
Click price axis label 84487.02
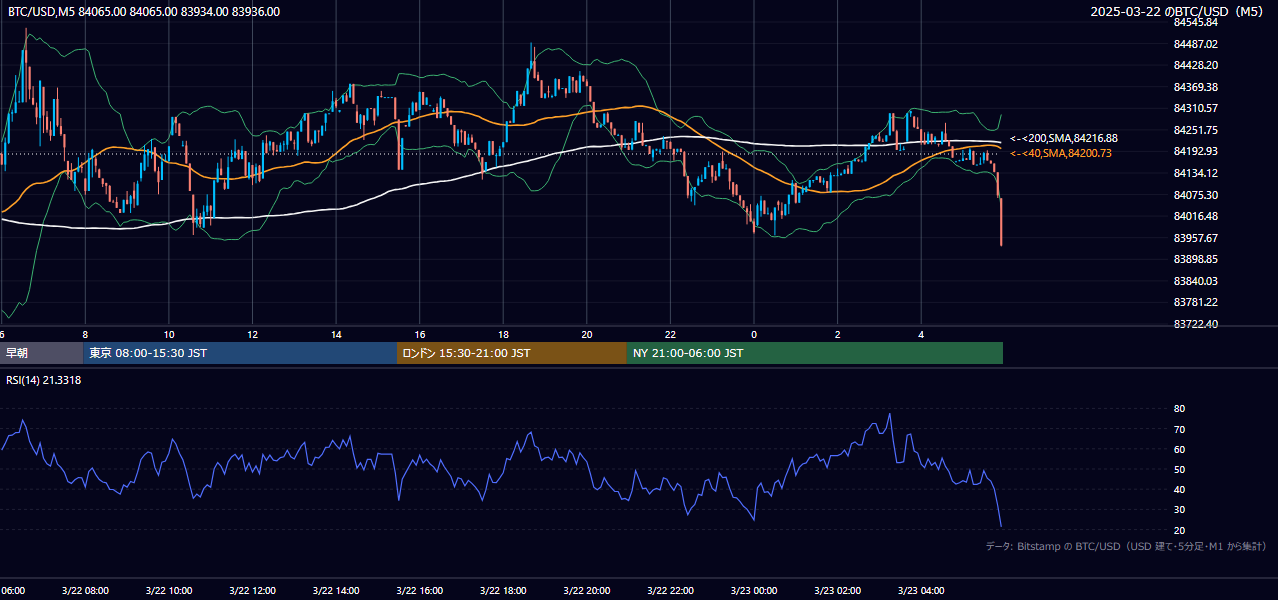(1195, 44)
